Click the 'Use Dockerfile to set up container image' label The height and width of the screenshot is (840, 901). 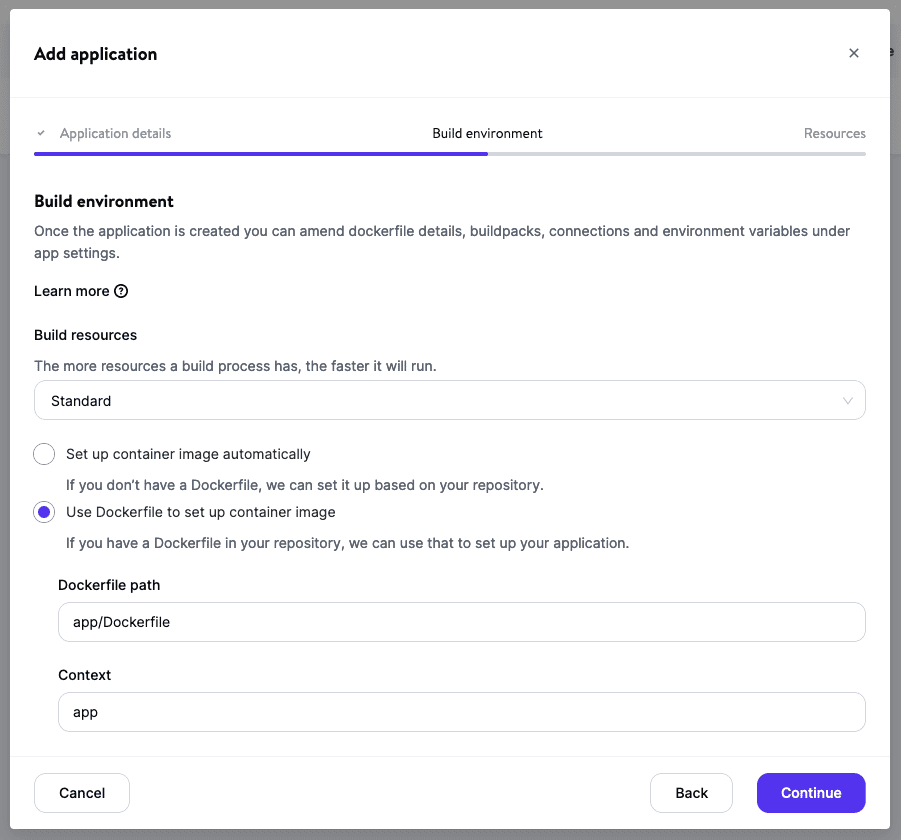coord(200,512)
